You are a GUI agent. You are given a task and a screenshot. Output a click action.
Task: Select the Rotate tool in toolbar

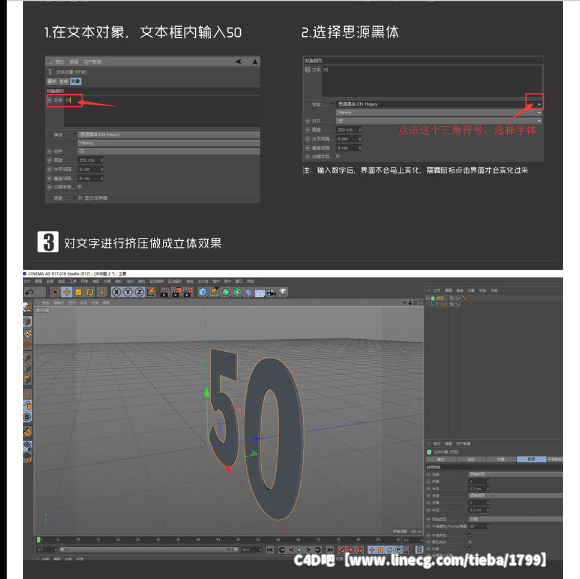pos(90,292)
